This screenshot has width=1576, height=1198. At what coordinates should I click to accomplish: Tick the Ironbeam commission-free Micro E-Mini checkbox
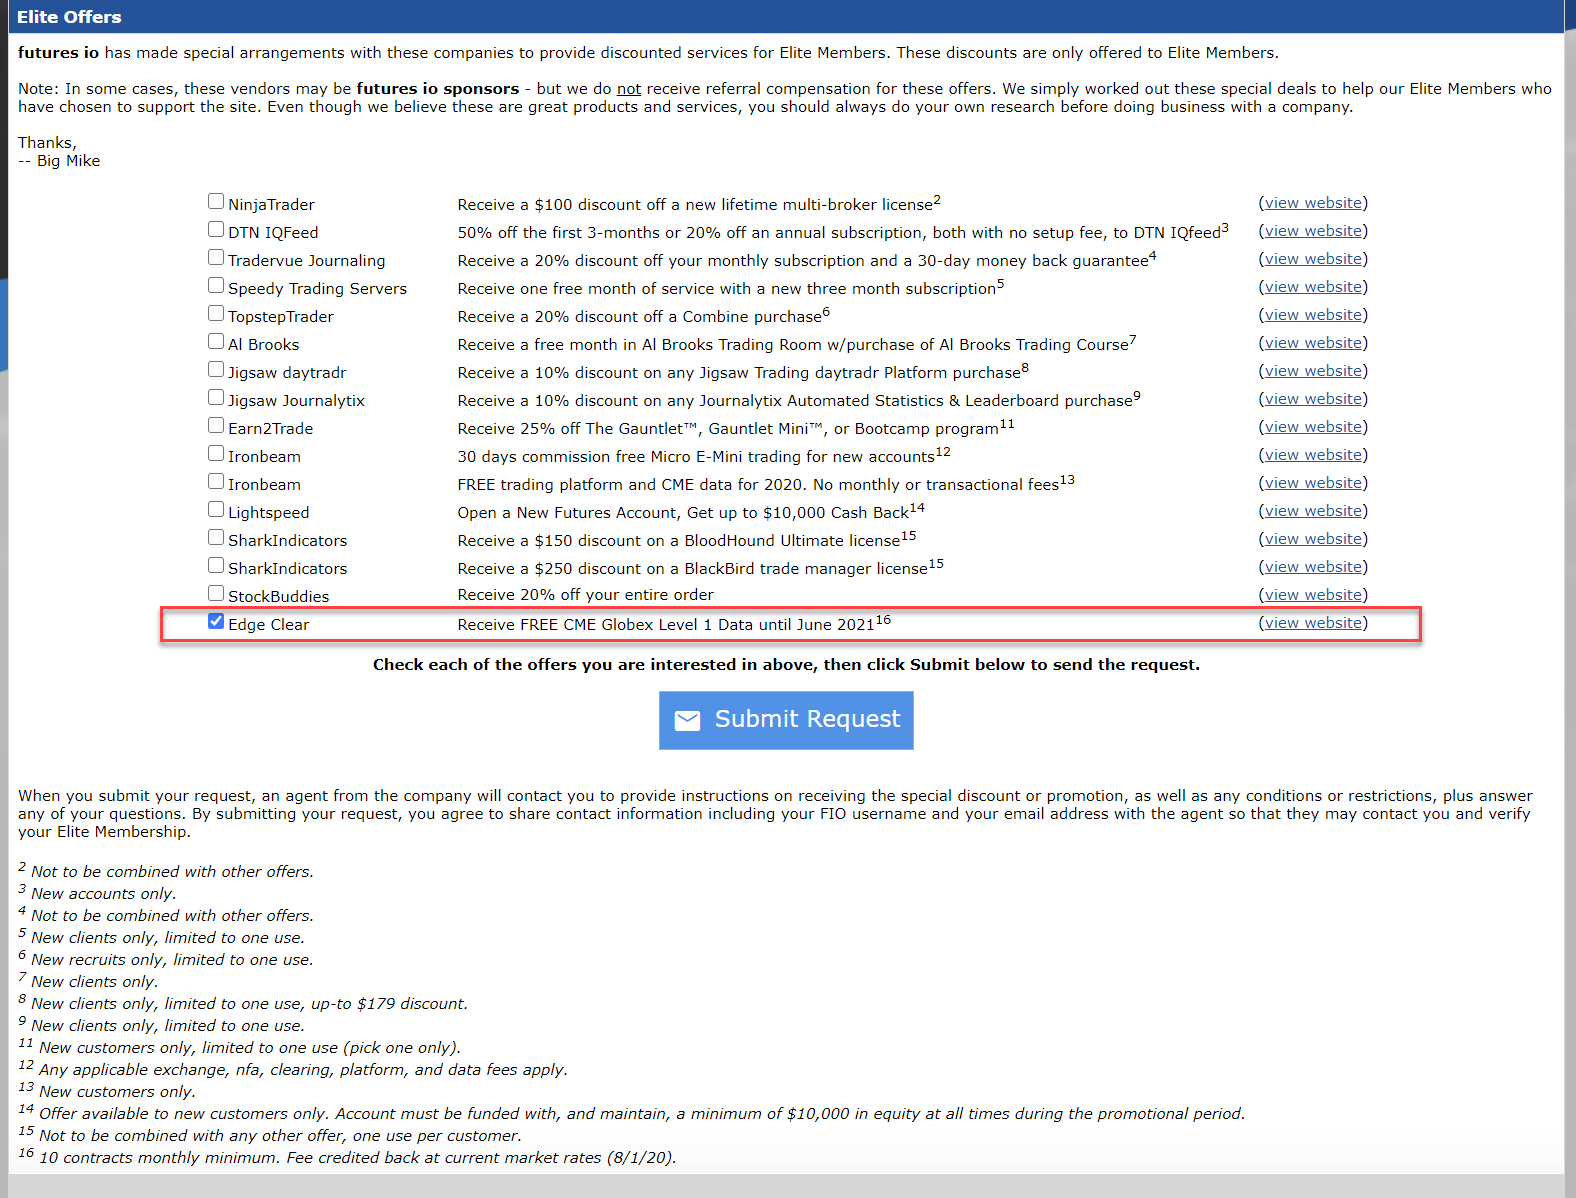(216, 453)
